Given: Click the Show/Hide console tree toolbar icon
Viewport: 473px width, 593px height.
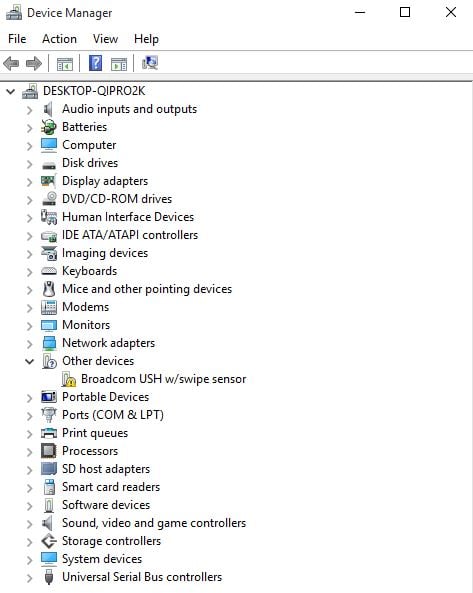Looking at the screenshot, I should 65,64.
